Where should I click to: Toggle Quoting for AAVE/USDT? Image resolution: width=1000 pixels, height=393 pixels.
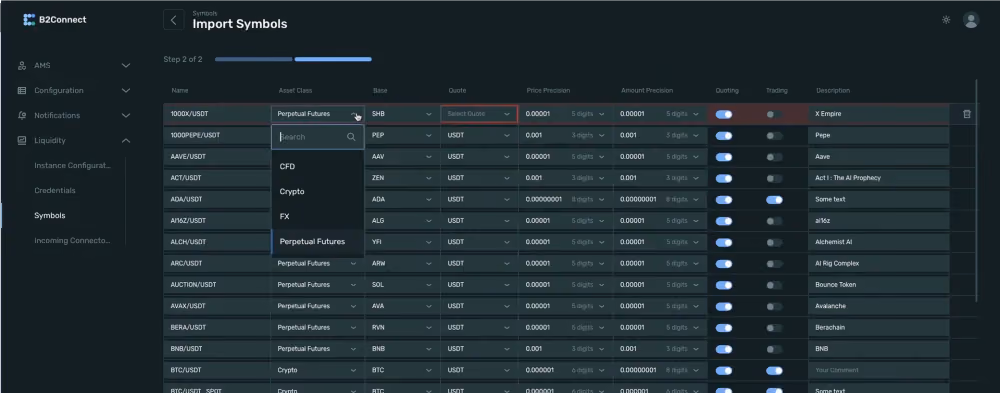[724, 157]
